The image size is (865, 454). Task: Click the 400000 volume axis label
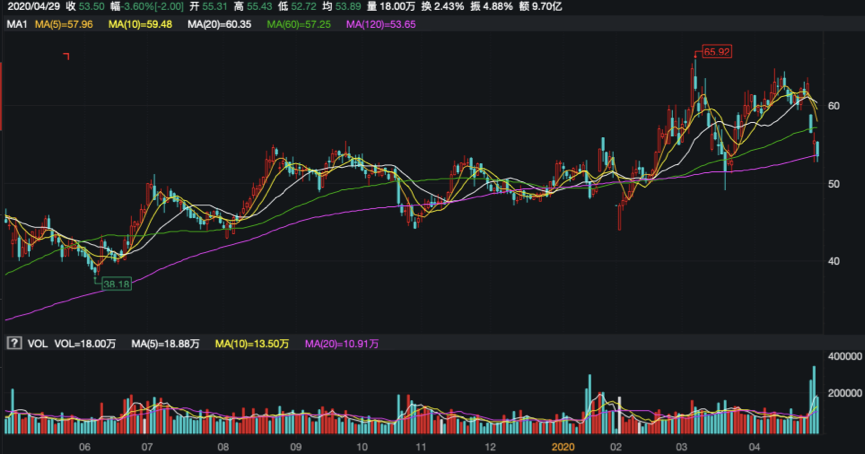click(x=845, y=357)
